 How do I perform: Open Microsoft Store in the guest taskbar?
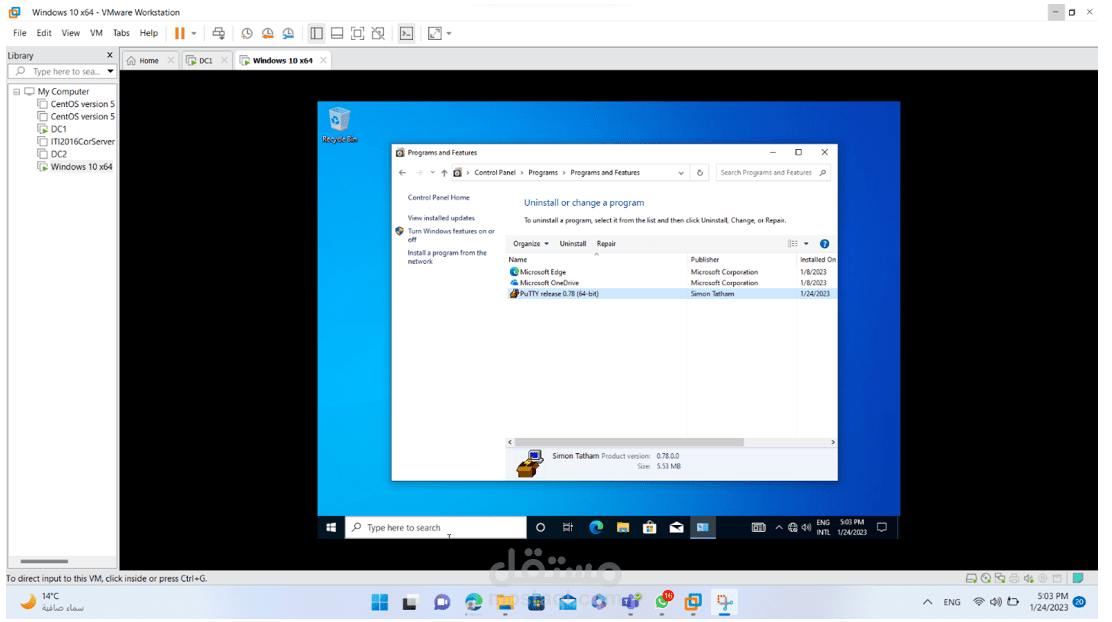649,528
